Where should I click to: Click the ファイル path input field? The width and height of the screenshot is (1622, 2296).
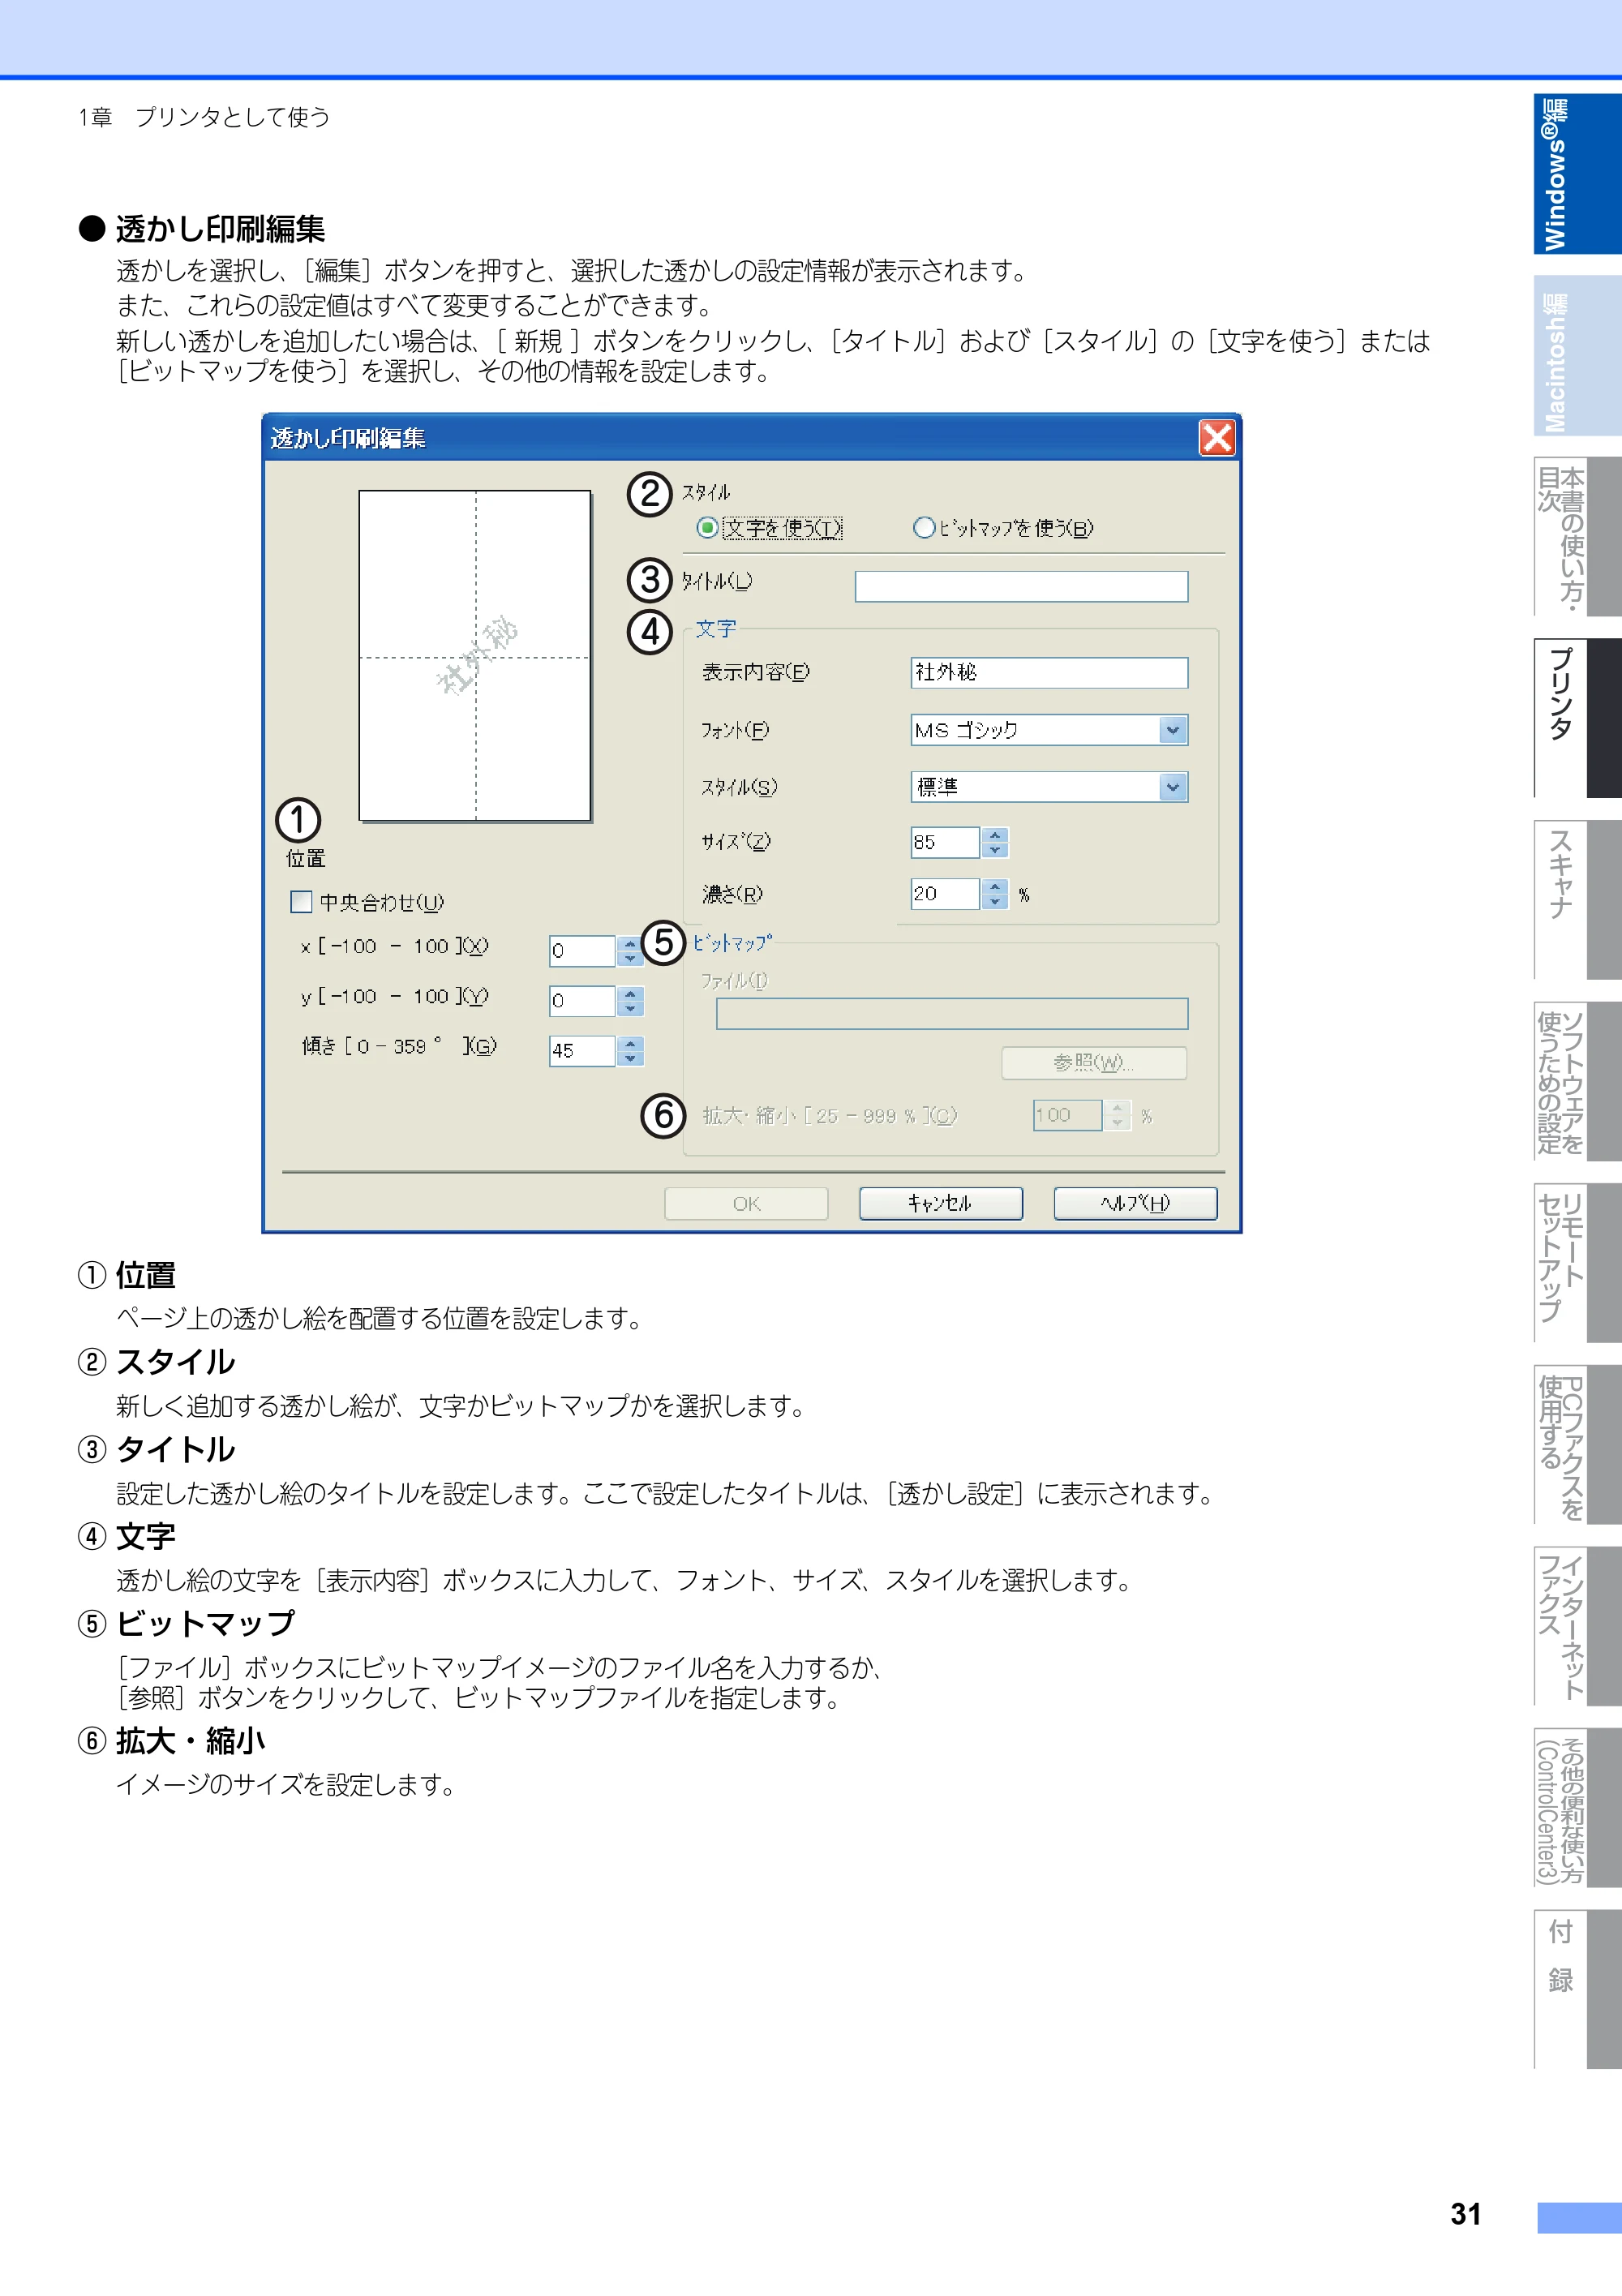(x=952, y=1013)
